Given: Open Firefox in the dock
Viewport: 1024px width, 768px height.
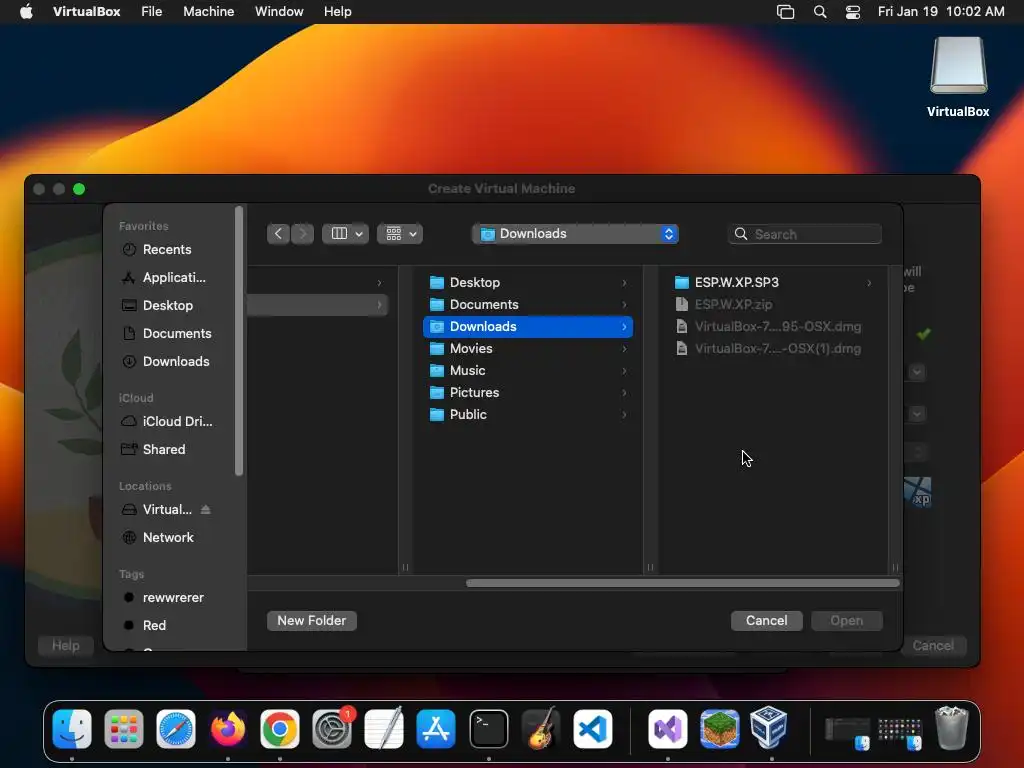Looking at the screenshot, I should pyautogui.click(x=228, y=729).
